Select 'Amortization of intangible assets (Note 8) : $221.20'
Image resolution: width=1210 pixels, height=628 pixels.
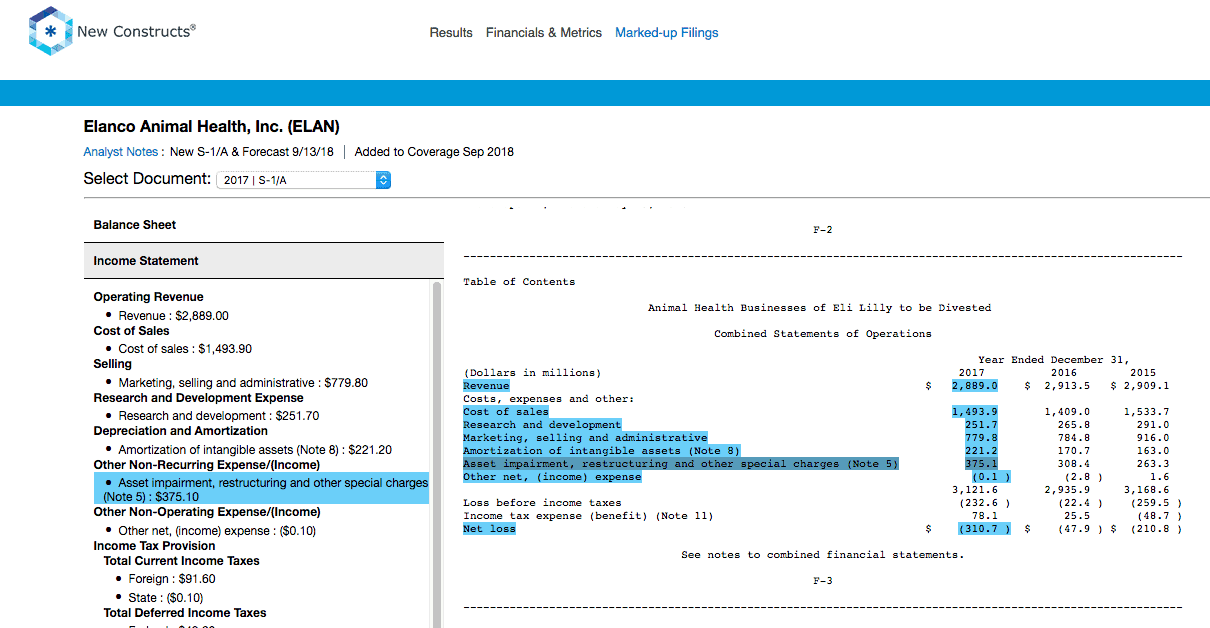pyautogui.click(x=255, y=450)
